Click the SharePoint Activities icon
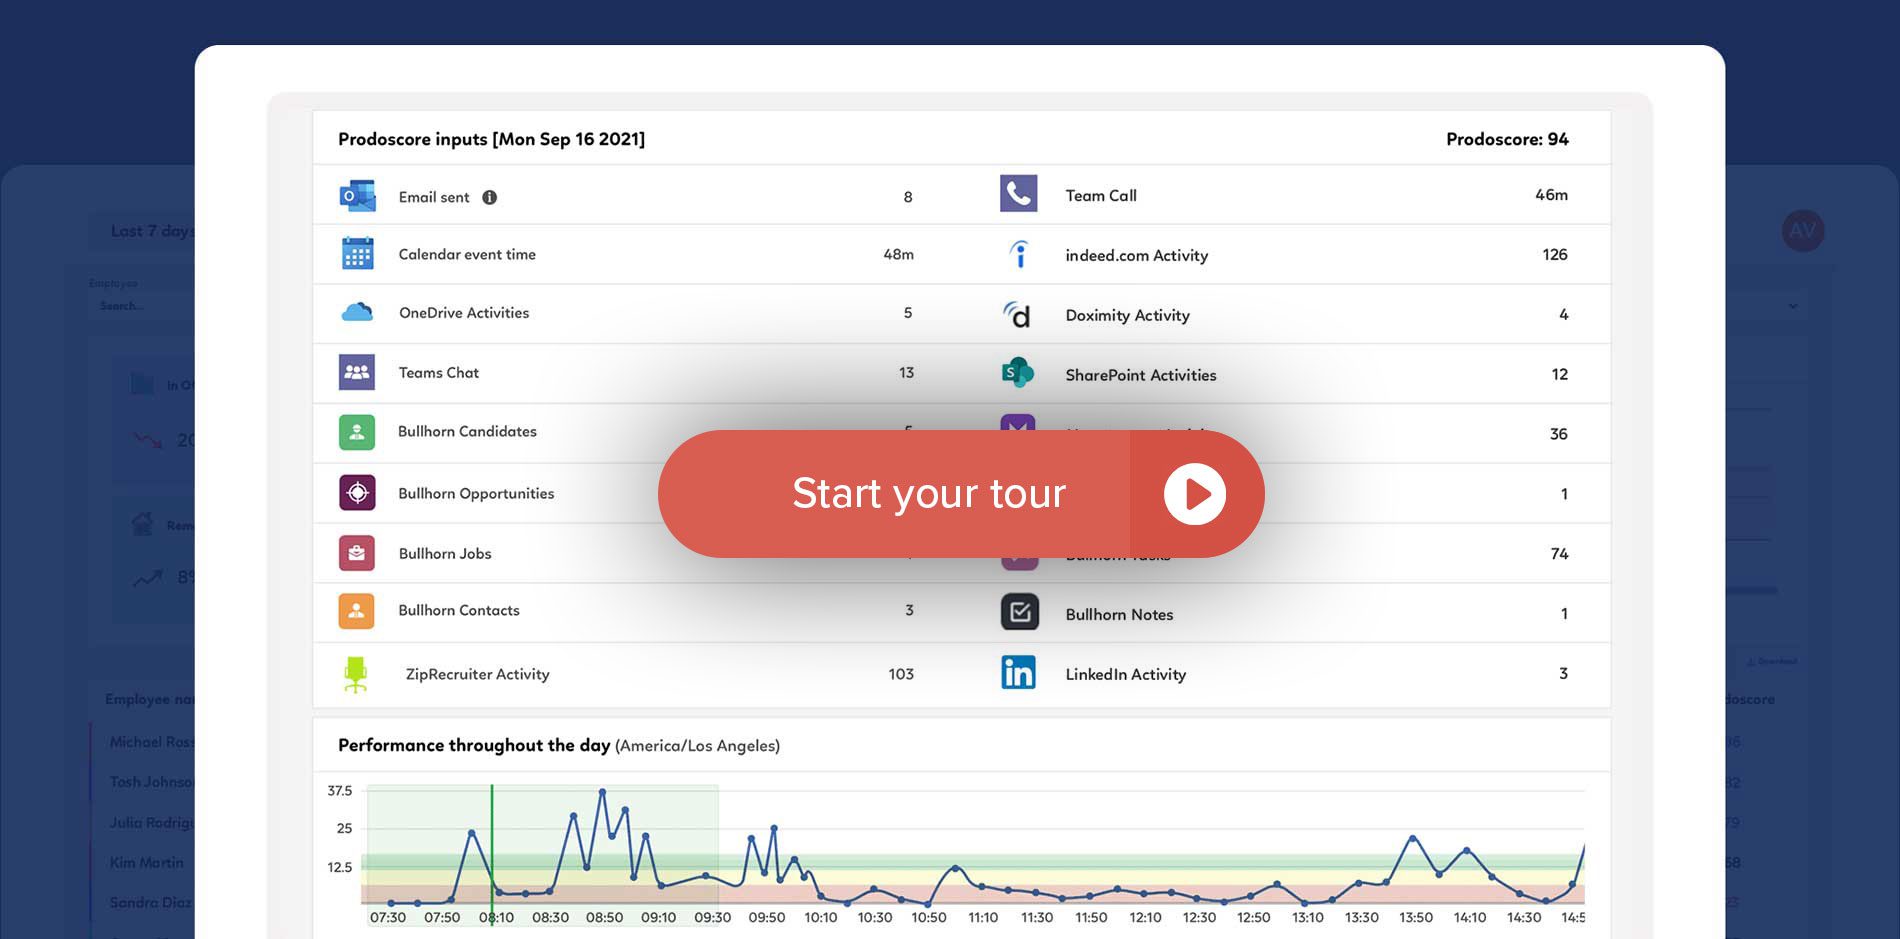1900x939 pixels. click(x=1018, y=373)
